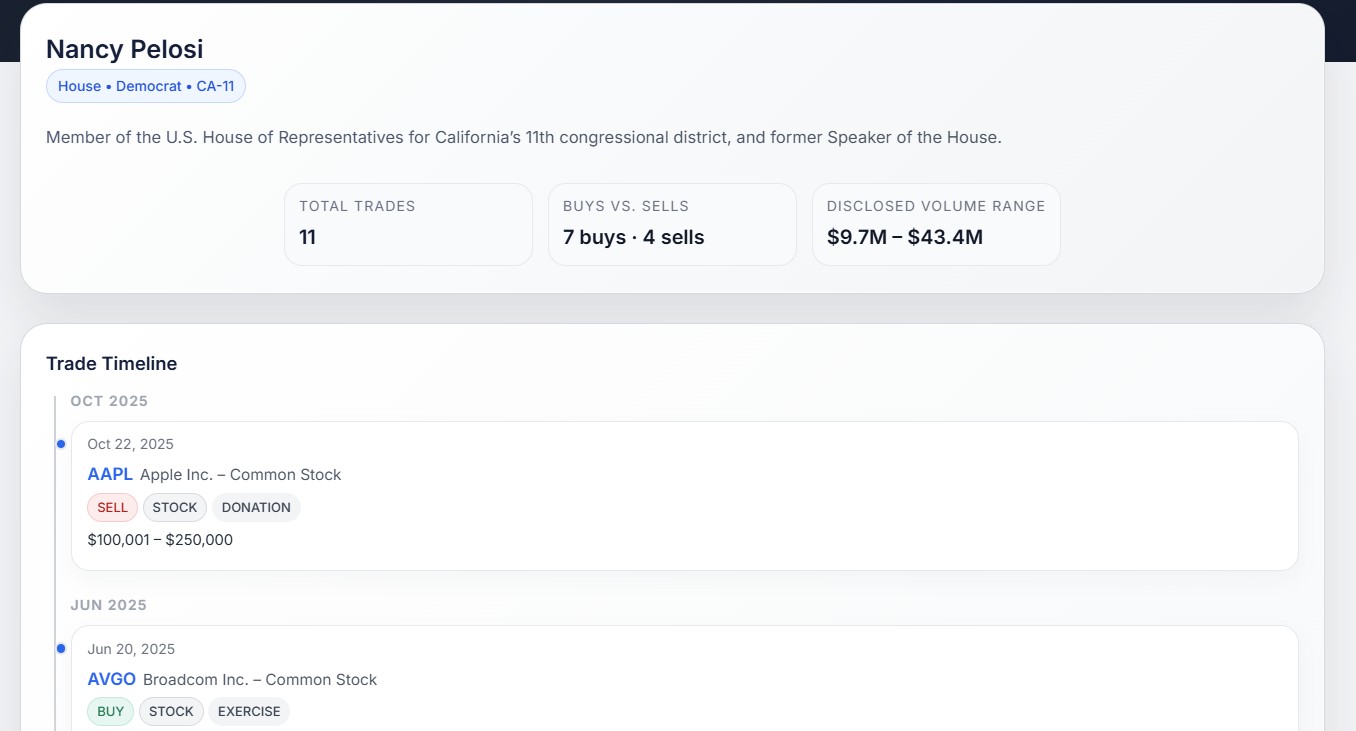Click the BUY badge on the Broadcom trade
This screenshot has width=1356, height=731.
110,711
